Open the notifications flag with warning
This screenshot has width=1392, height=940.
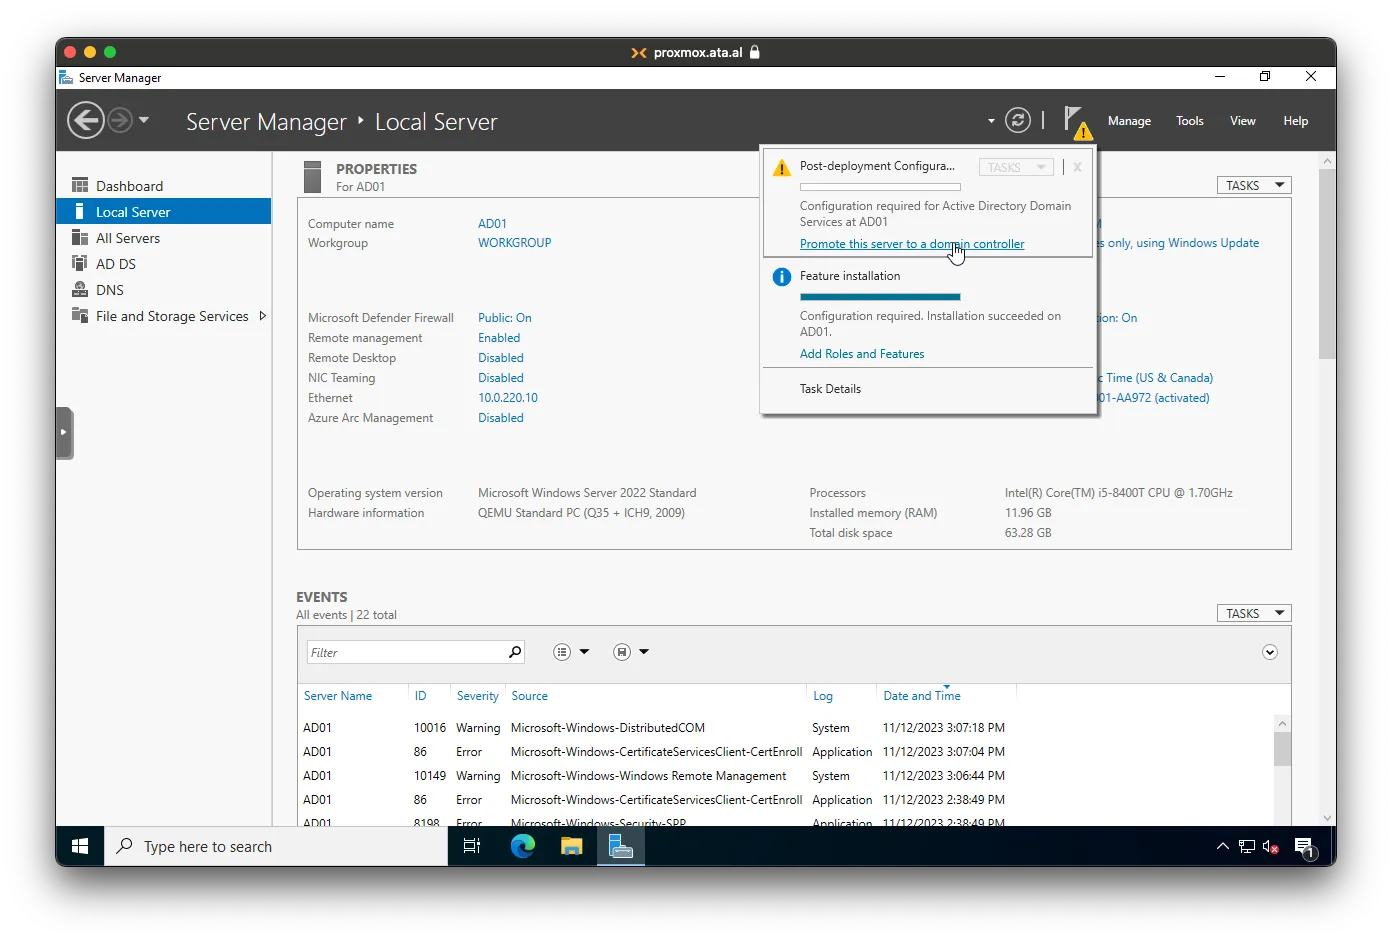1077,122
